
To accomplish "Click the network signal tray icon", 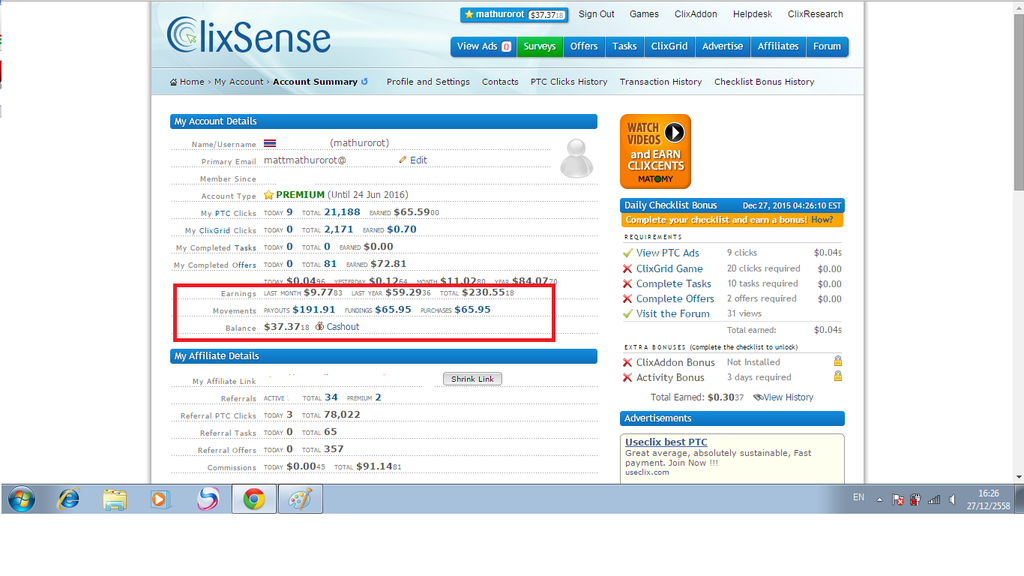I will click(x=934, y=500).
